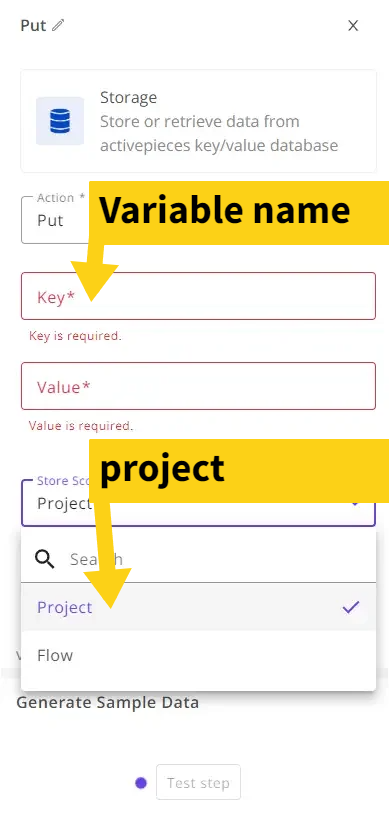
Task: Click the Put step title text
Action: pyautogui.click(x=33, y=25)
